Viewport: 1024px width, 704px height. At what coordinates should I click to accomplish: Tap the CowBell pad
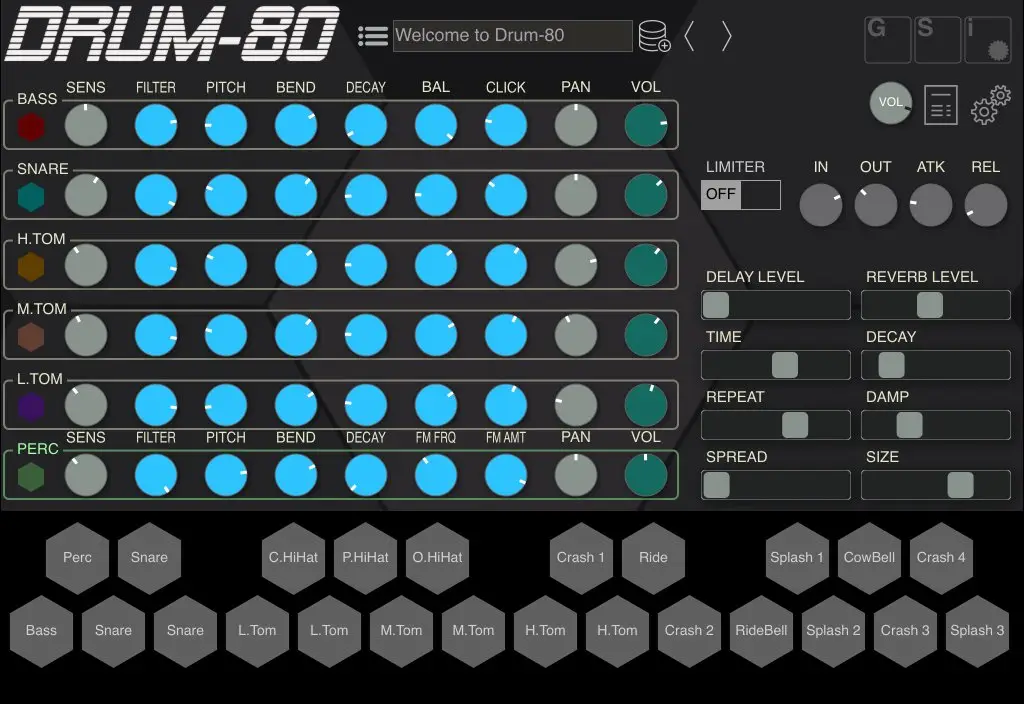coord(869,558)
